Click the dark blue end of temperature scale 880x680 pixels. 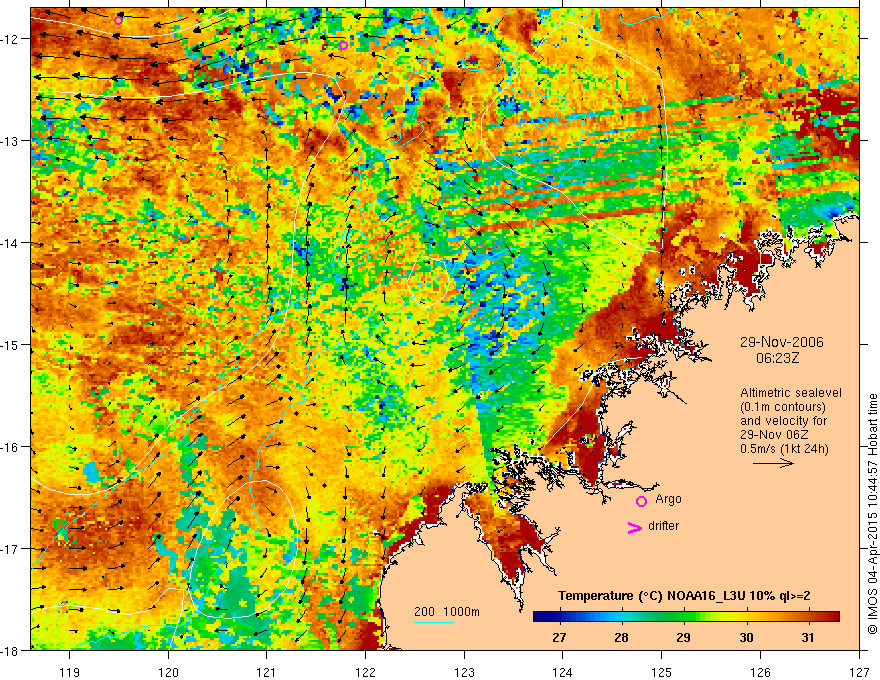(538, 617)
